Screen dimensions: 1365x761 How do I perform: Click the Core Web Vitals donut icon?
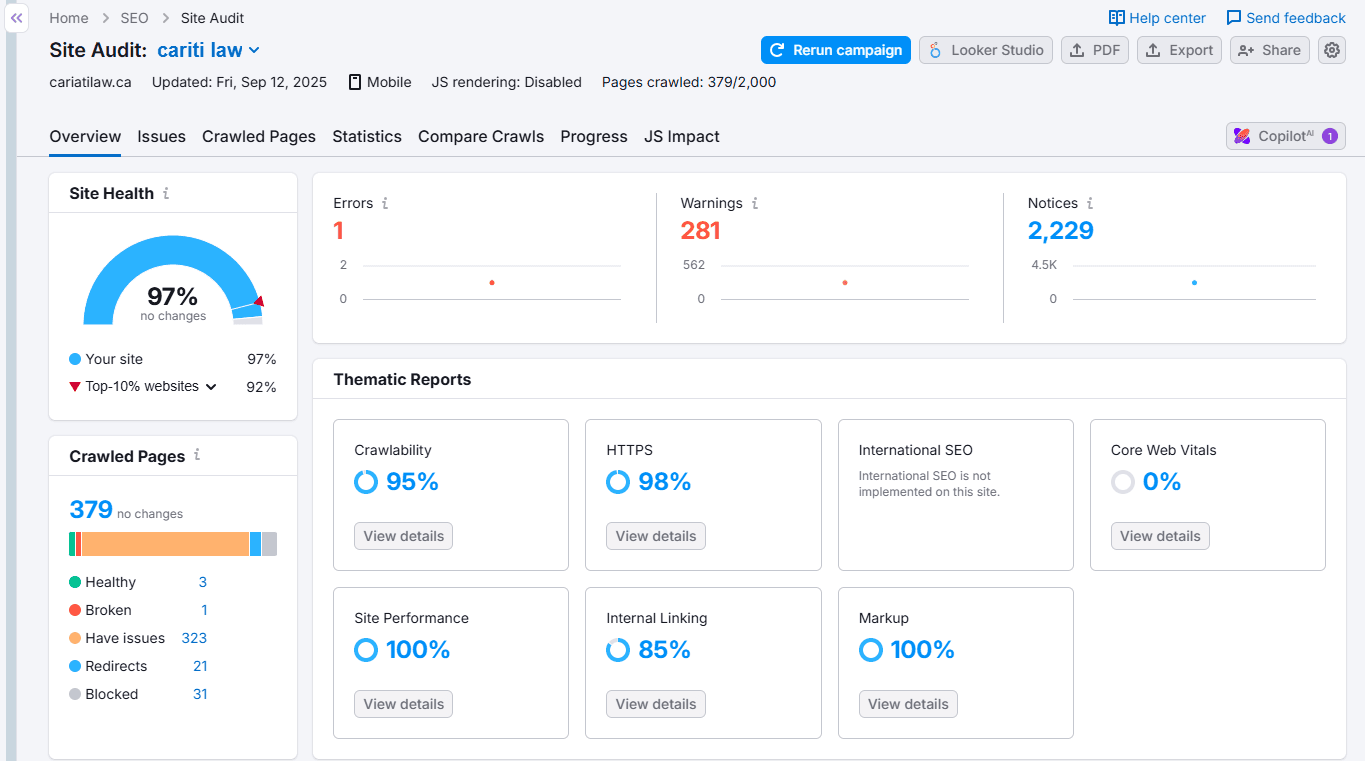point(1123,482)
